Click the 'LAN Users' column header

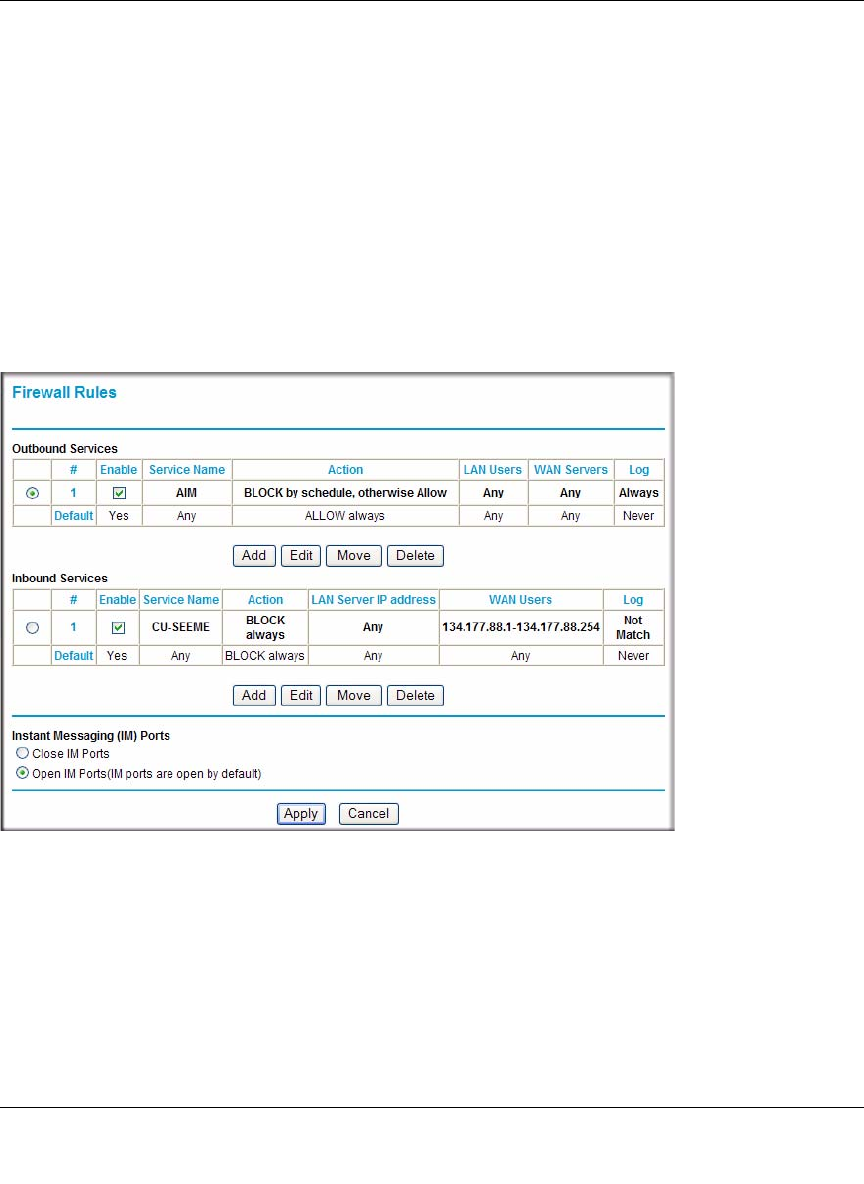492,470
